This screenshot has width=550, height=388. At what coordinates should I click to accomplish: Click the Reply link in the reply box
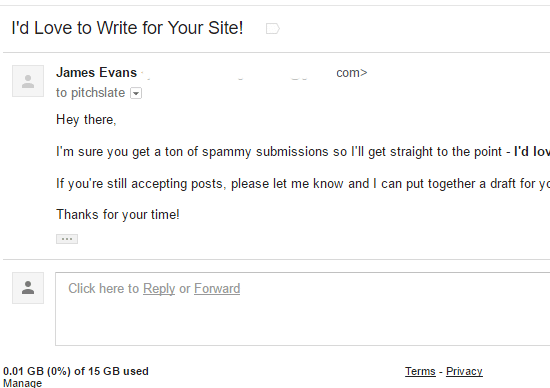(x=159, y=289)
